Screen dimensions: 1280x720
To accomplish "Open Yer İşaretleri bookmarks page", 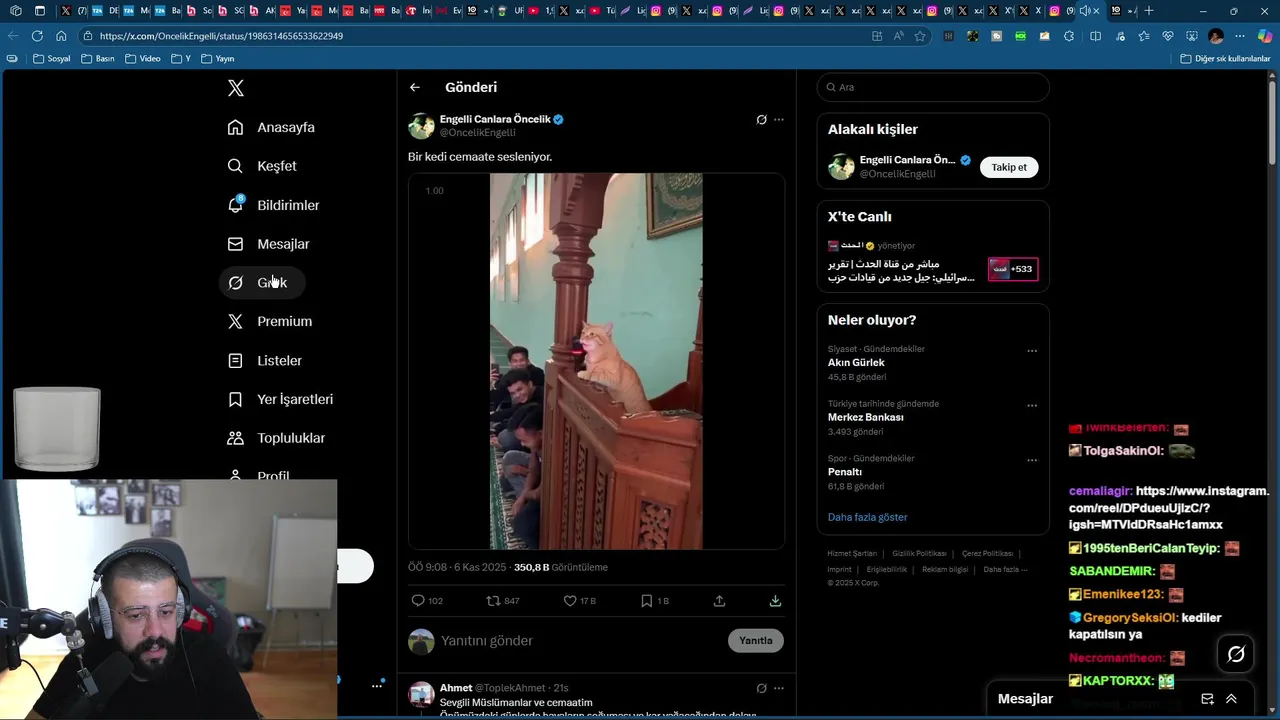I will [x=281, y=399].
